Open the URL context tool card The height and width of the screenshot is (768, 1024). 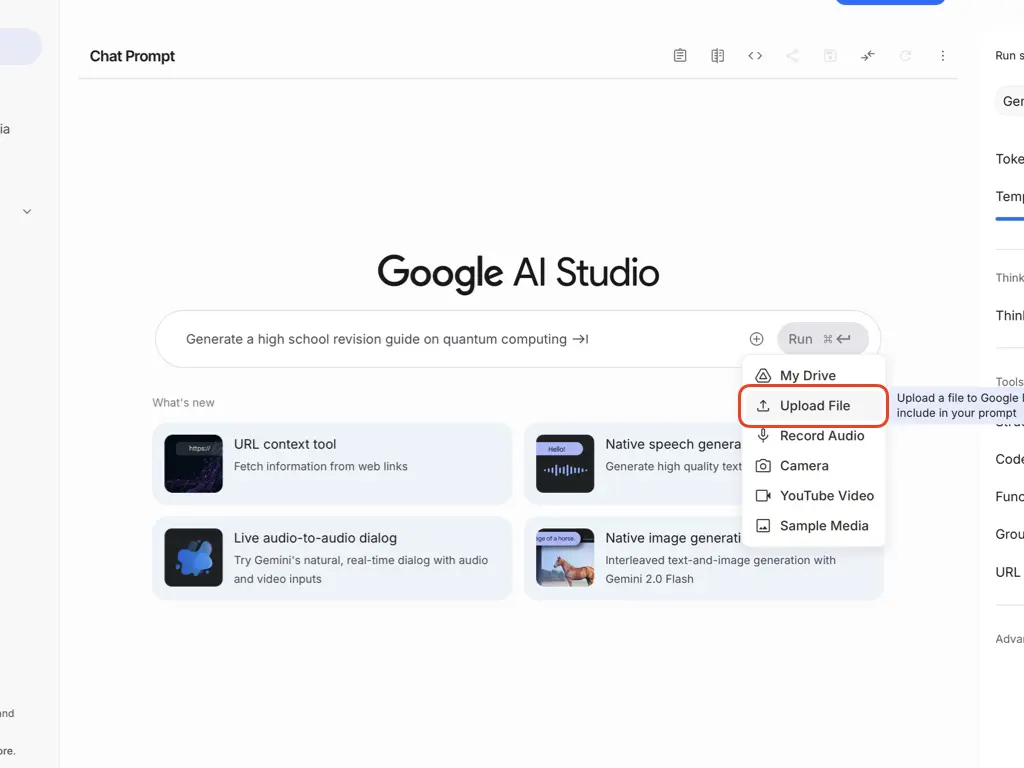pos(332,463)
